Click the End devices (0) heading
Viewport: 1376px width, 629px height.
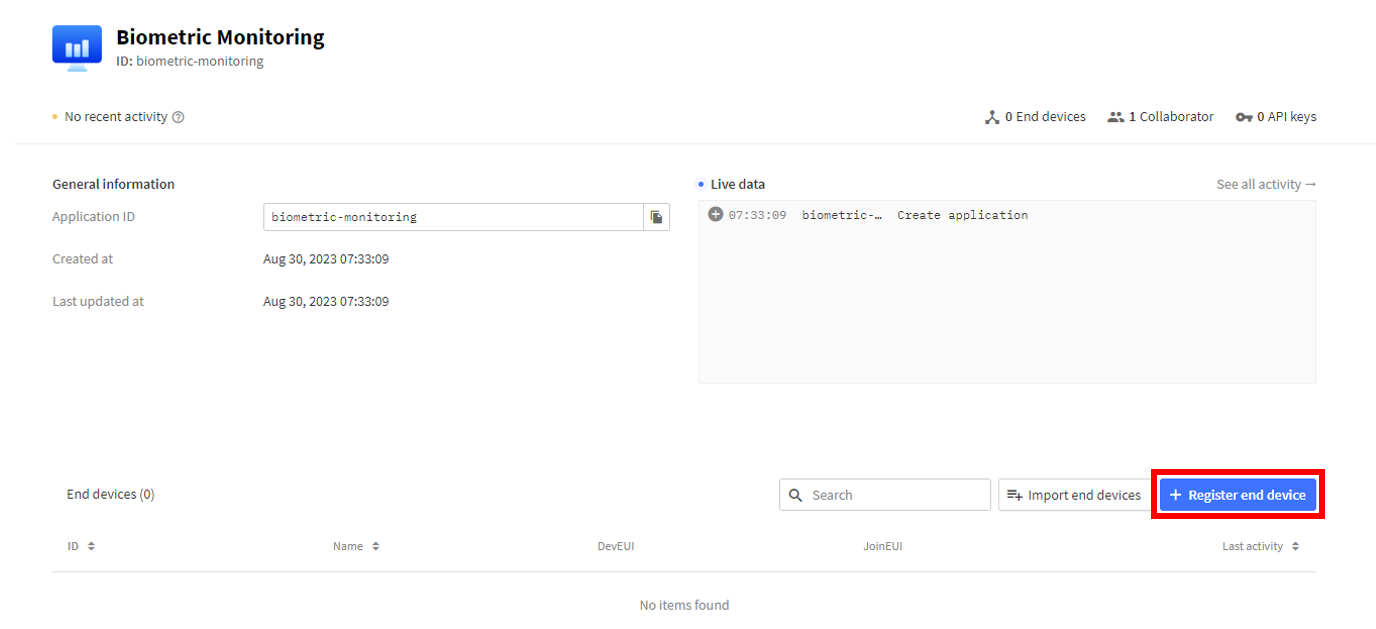[x=111, y=494]
